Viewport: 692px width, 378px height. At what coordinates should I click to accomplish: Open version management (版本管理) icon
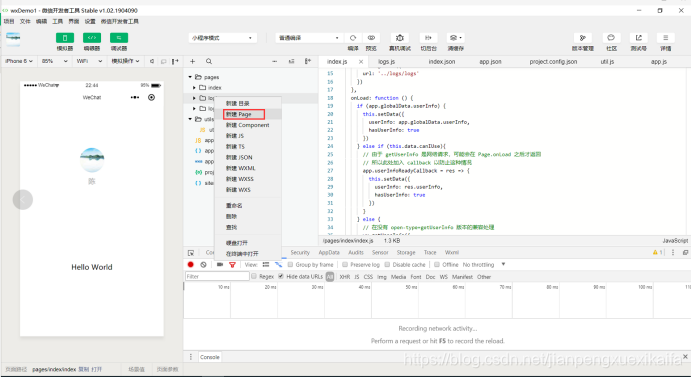(583, 38)
